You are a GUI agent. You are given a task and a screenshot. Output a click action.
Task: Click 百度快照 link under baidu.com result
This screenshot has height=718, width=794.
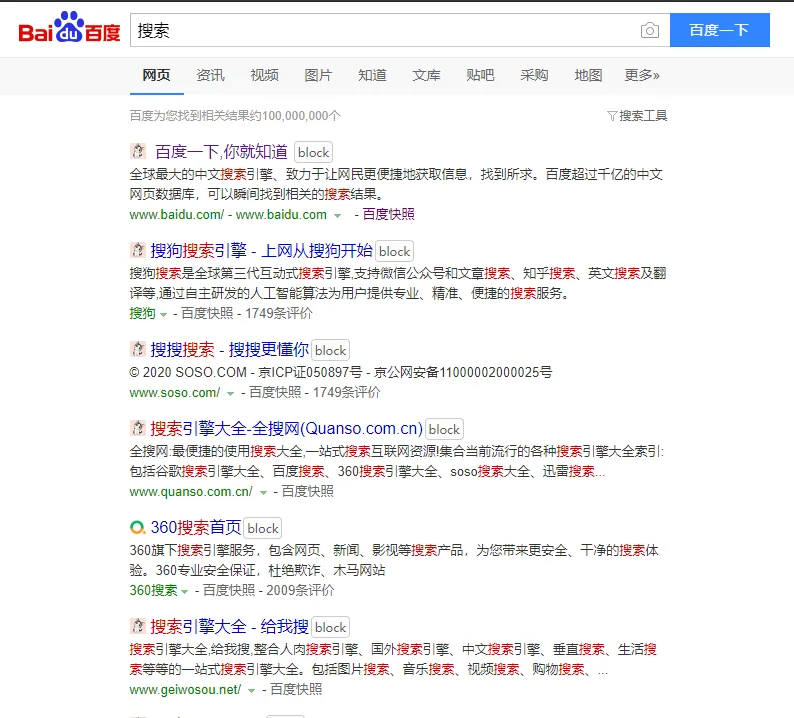click(x=388, y=214)
